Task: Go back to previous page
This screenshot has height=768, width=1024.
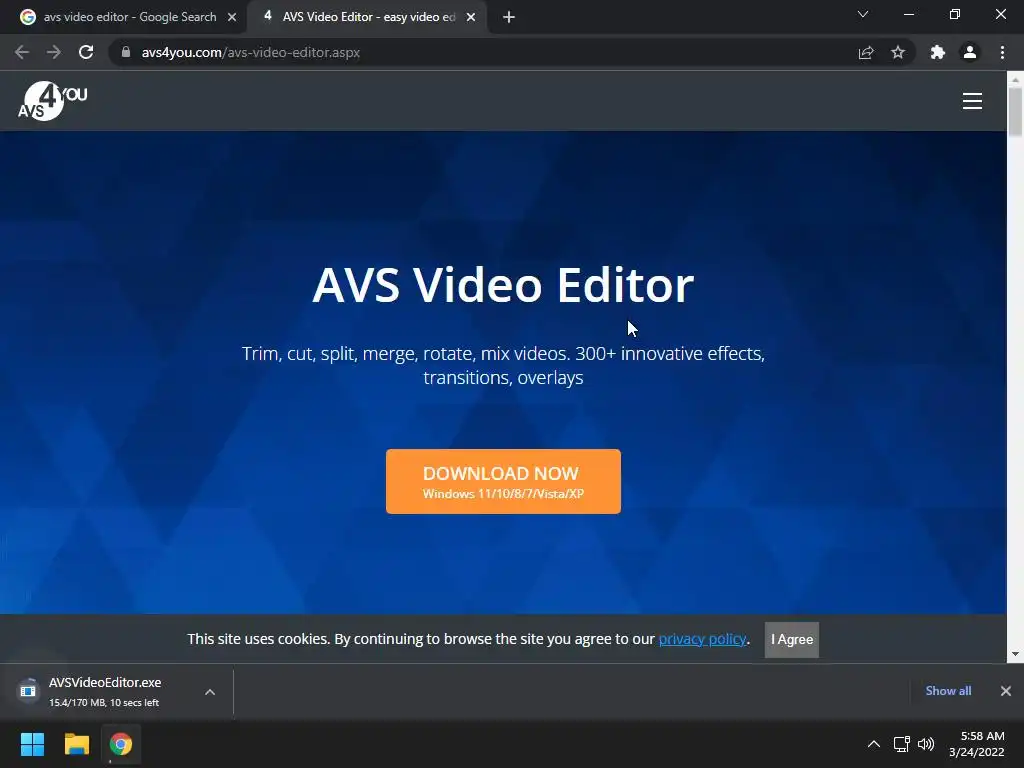Action: pos(22,52)
